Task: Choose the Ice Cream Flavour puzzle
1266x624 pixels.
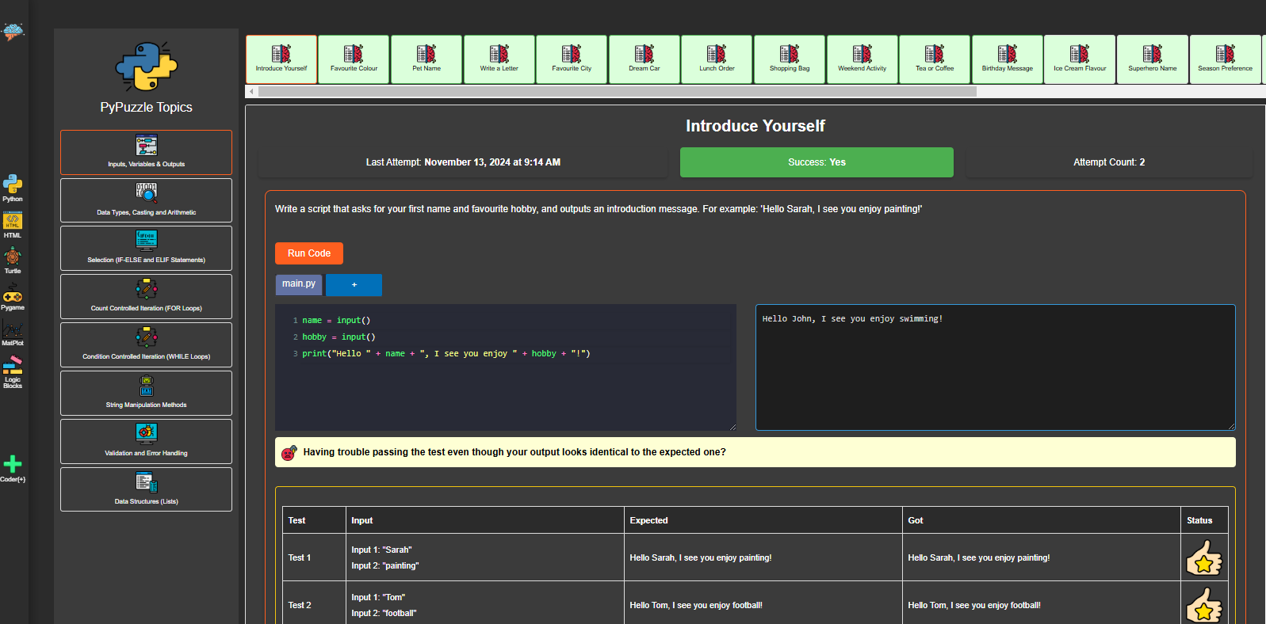Action: [x=1079, y=59]
